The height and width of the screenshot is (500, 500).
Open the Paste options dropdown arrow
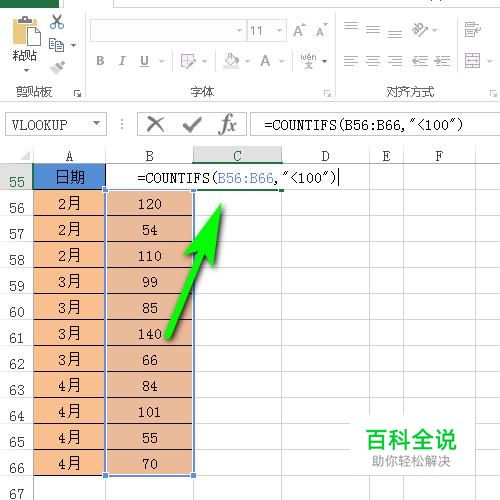[x=26, y=70]
